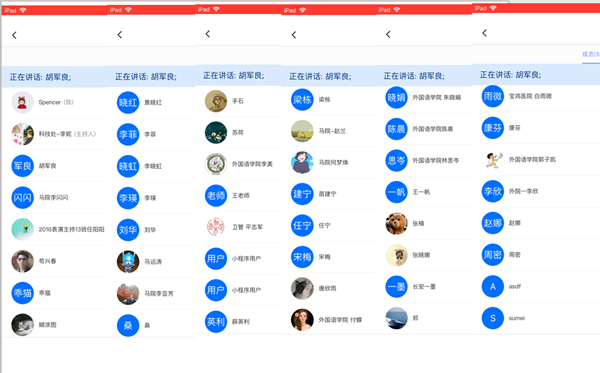This screenshot has width=600, height=373.
Task: Tap the back arrow above the 成员 tab panel
Action: click(x=484, y=33)
